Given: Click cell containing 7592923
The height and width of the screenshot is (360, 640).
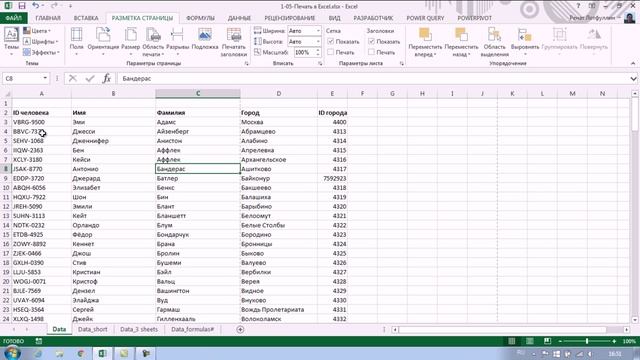Looking at the screenshot, I should tap(332, 178).
